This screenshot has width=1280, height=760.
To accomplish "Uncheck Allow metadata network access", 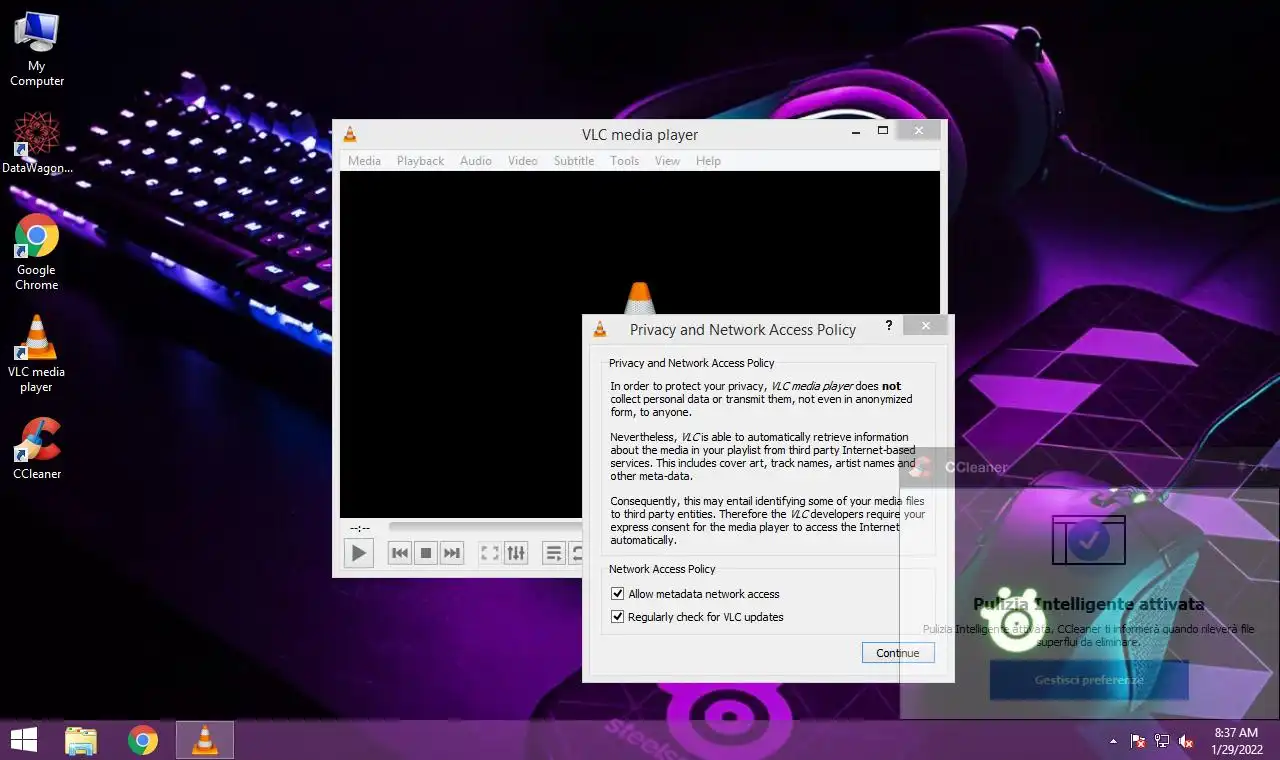I will [x=618, y=594].
